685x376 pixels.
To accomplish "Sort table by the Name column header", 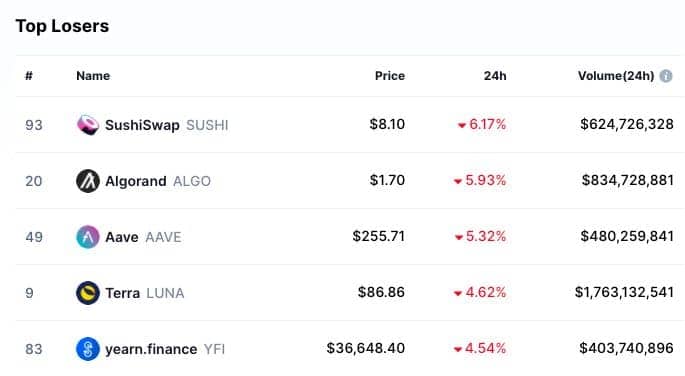I will coord(93,76).
